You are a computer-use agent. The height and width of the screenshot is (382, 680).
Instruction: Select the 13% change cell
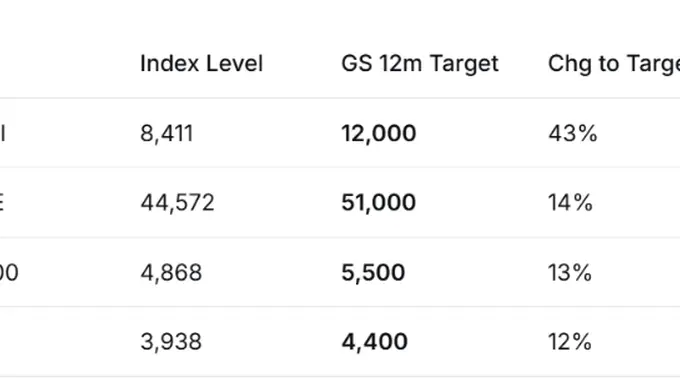[570, 272]
